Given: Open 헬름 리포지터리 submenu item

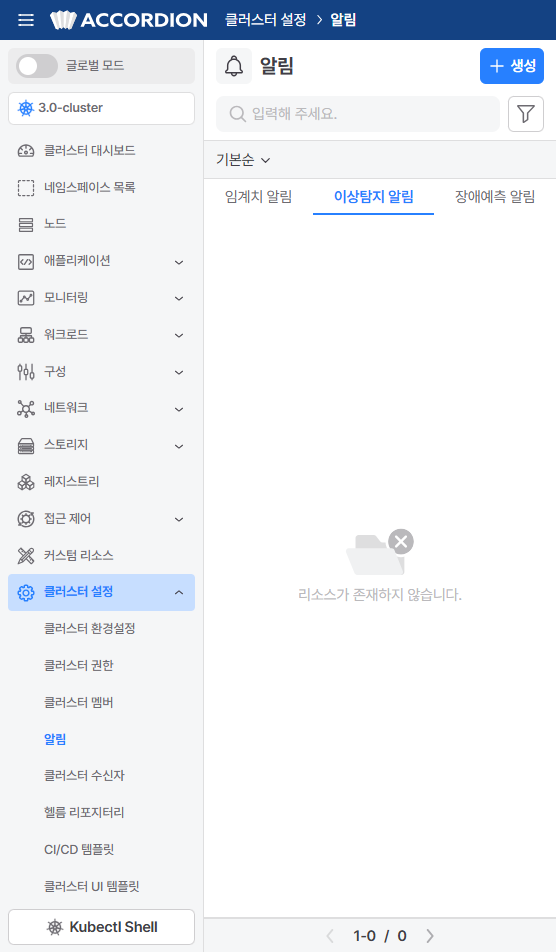Looking at the screenshot, I should [x=84, y=812].
